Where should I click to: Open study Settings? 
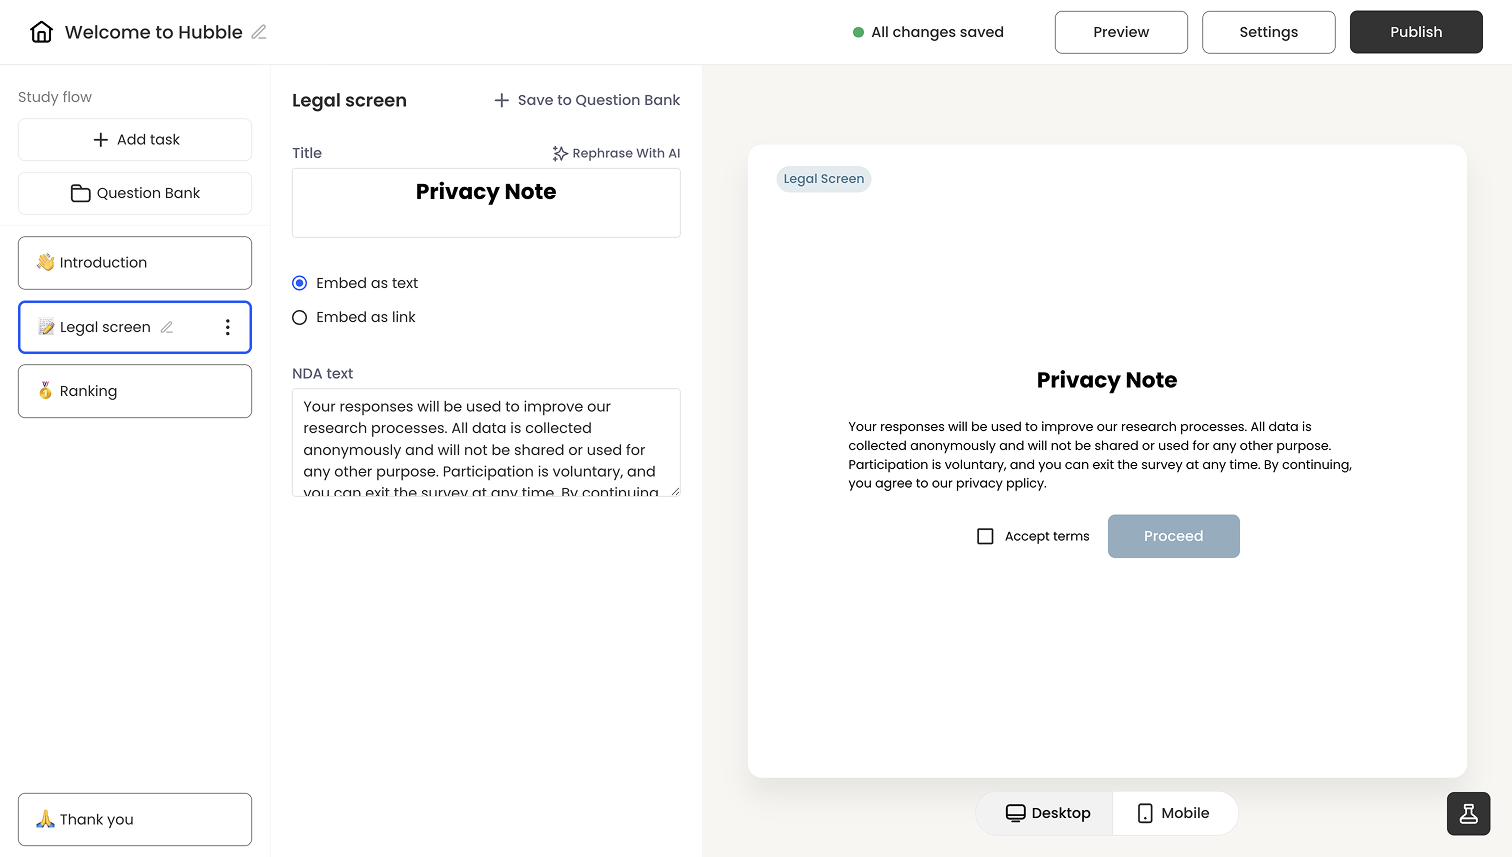[x=1268, y=32]
